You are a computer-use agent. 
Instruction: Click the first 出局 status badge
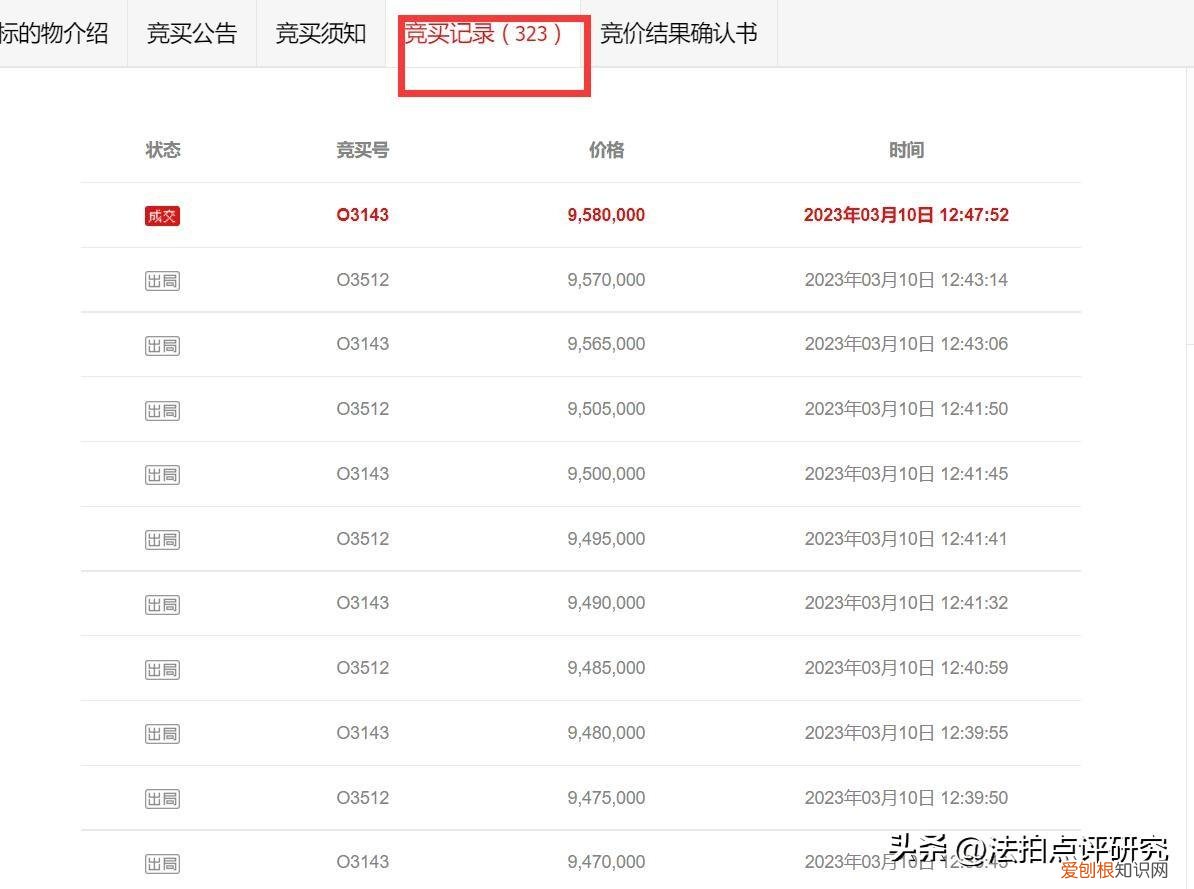(162, 280)
